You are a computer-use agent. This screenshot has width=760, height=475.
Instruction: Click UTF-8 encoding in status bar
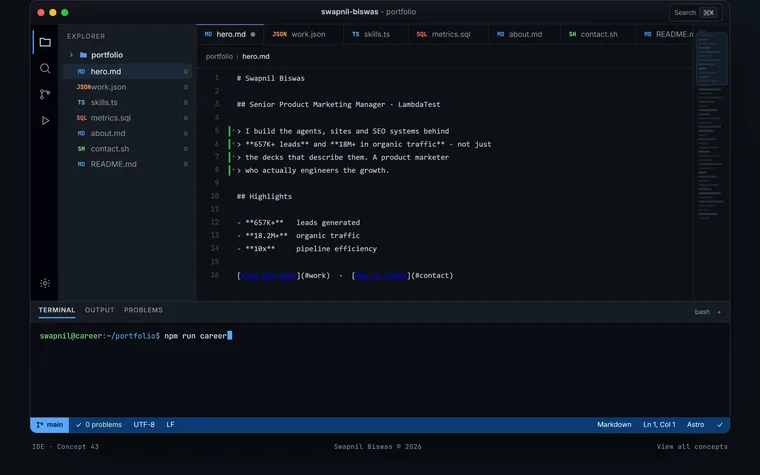(x=144, y=425)
